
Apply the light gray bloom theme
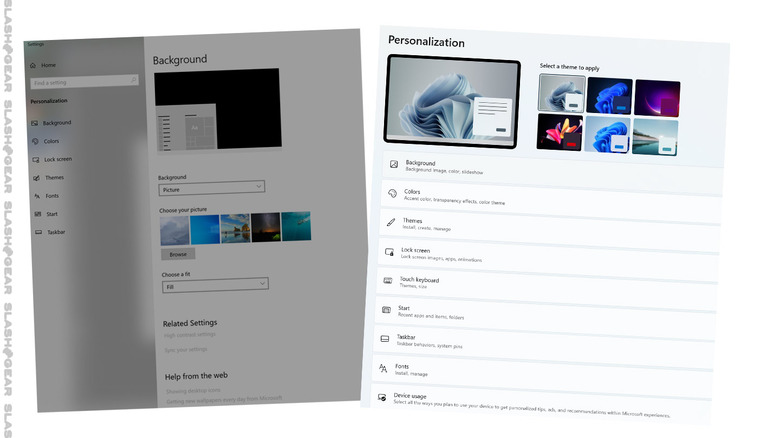562,93
